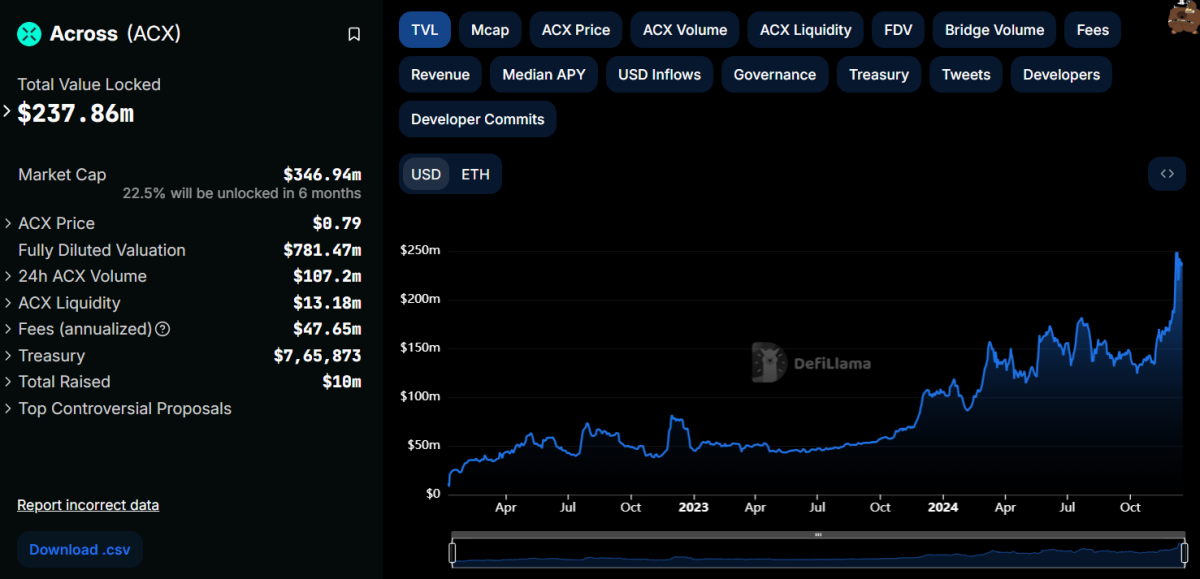Enable the ACX Volume chart metric
The height and width of the screenshot is (579, 1200).
[685, 30]
